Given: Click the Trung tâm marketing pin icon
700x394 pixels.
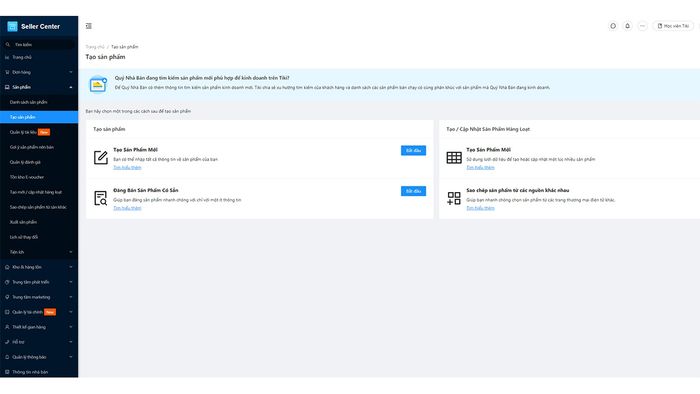Looking at the screenshot, I should pyautogui.click(x=7, y=297).
